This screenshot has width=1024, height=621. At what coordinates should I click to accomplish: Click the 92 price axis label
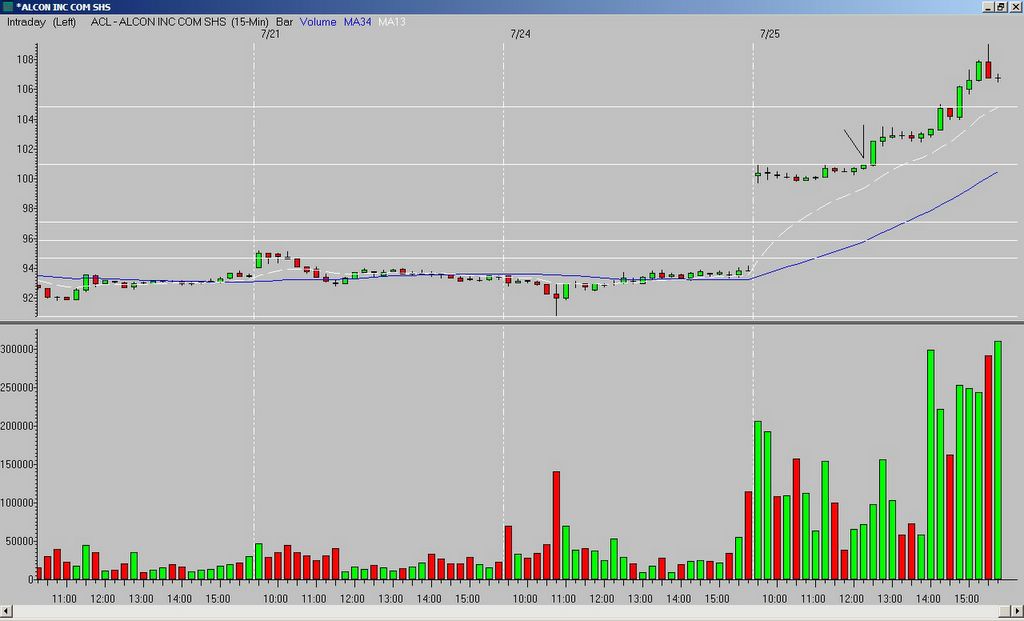(27, 298)
